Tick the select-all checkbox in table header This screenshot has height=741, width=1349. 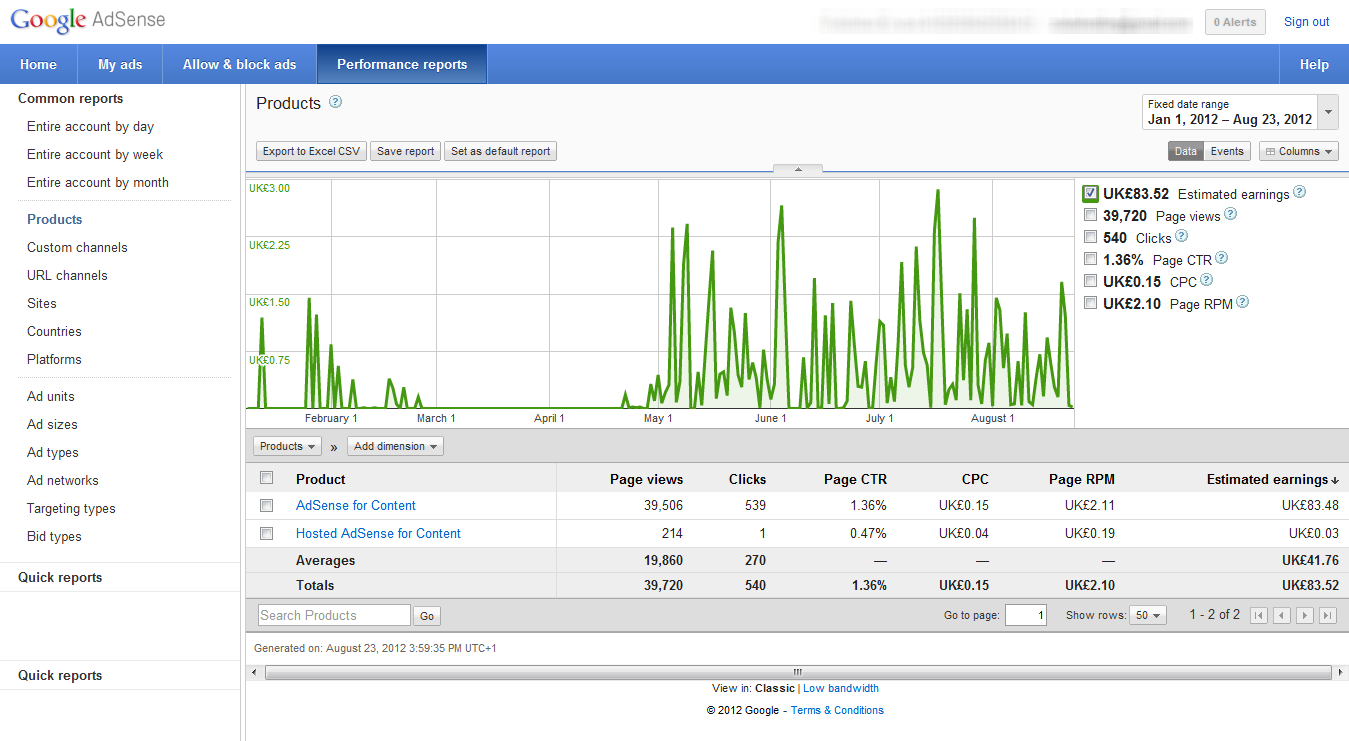pos(266,478)
